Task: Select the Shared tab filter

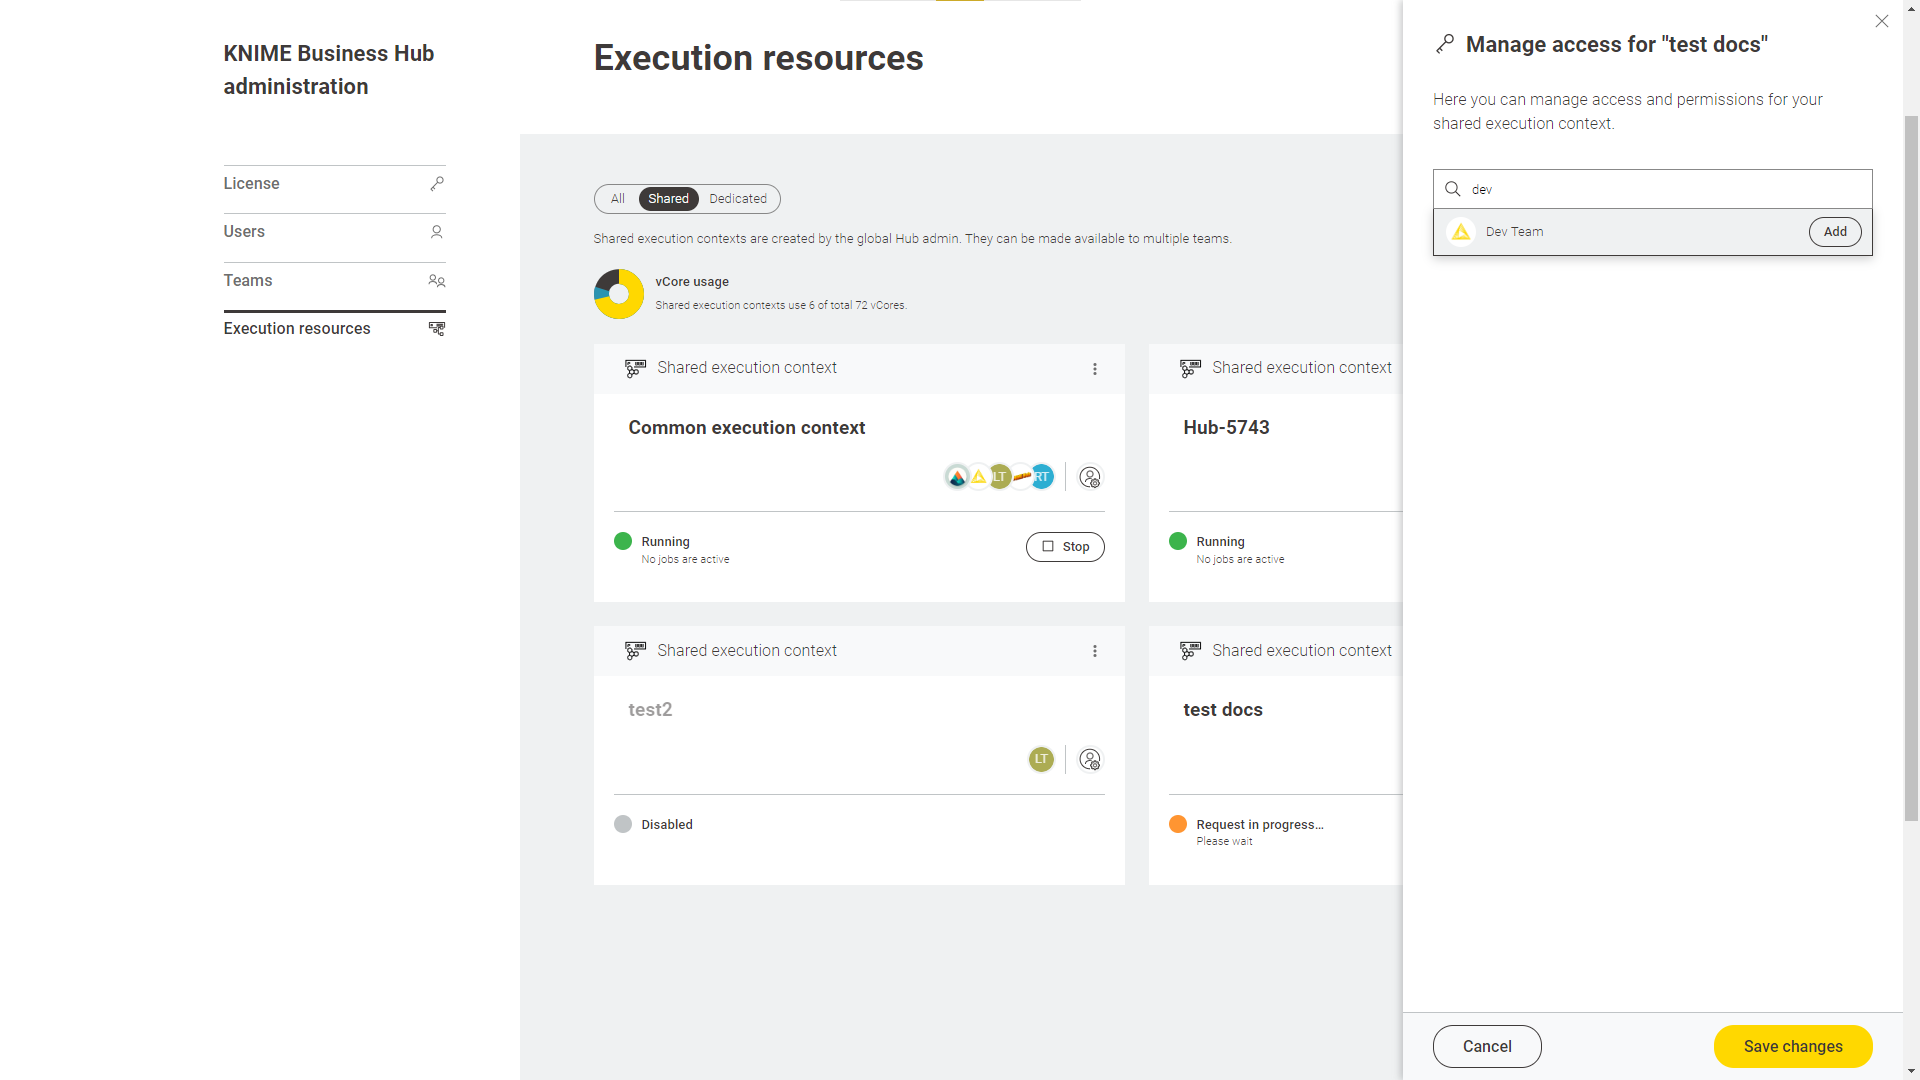Action: (x=667, y=198)
